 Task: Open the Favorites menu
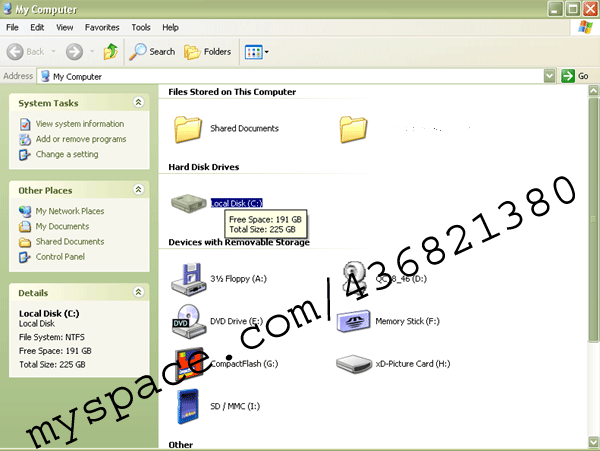[102, 28]
